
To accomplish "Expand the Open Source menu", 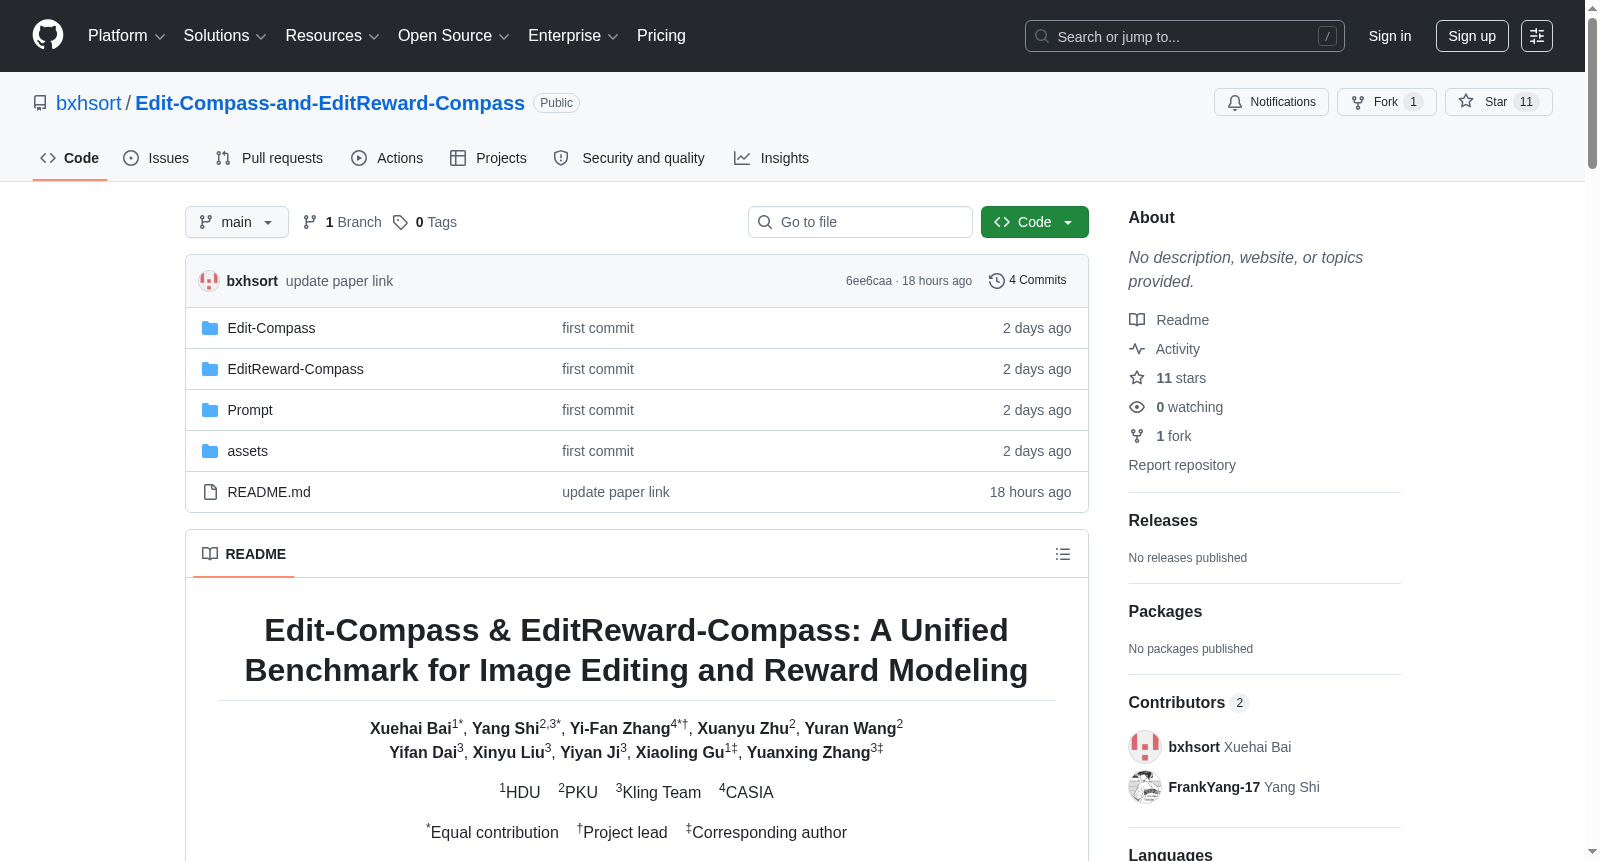I will point(454,36).
